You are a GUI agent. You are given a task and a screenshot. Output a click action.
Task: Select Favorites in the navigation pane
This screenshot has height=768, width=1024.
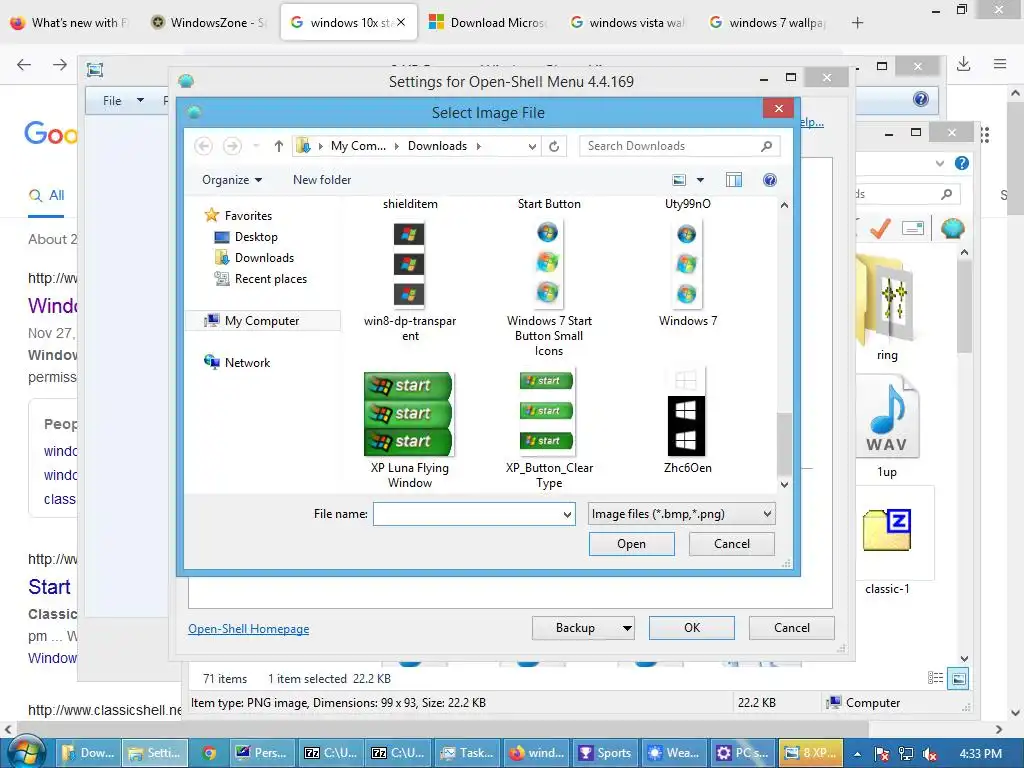point(248,216)
